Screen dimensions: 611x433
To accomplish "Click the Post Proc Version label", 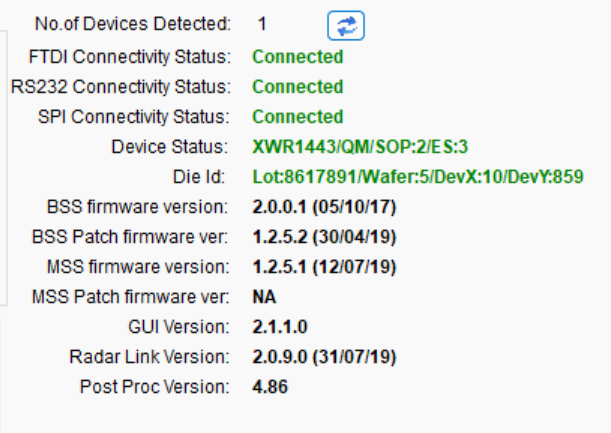I will (x=154, y=387).
